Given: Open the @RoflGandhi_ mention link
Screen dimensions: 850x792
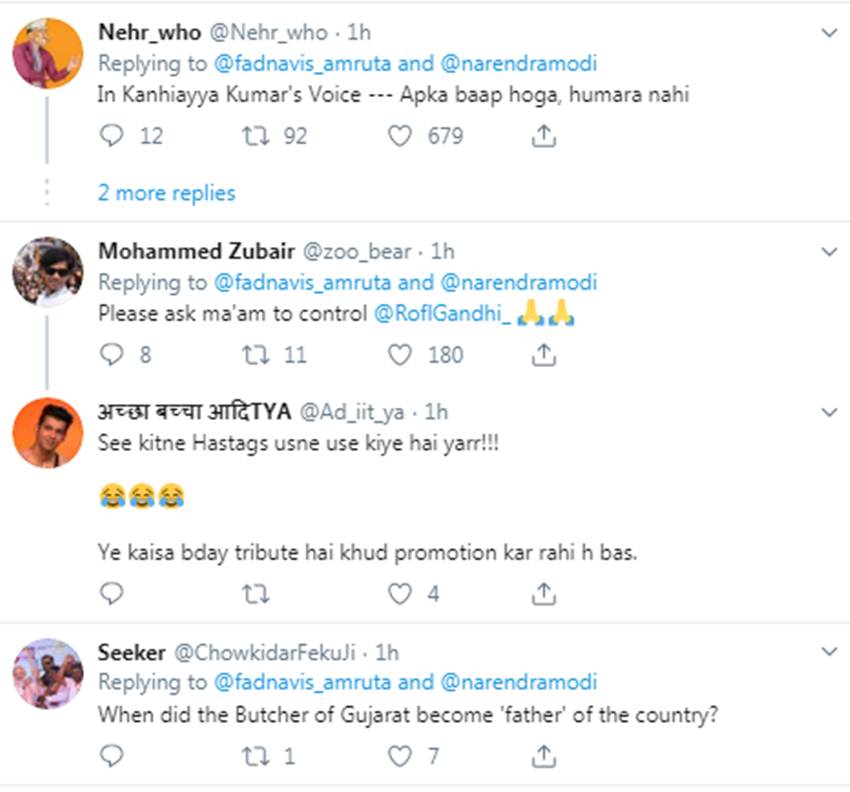Looking at the screenshot, I should click(x=443, y=314).
